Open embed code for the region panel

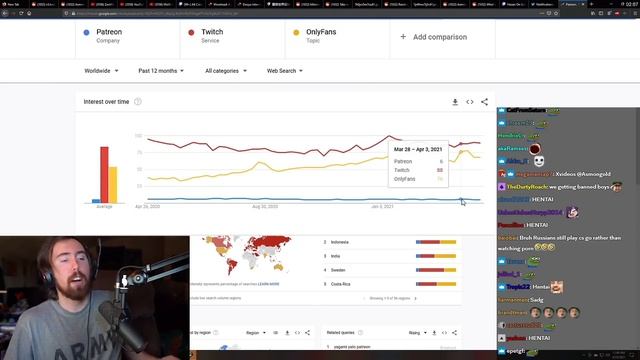pyautogui.click(x=297, y=333)
